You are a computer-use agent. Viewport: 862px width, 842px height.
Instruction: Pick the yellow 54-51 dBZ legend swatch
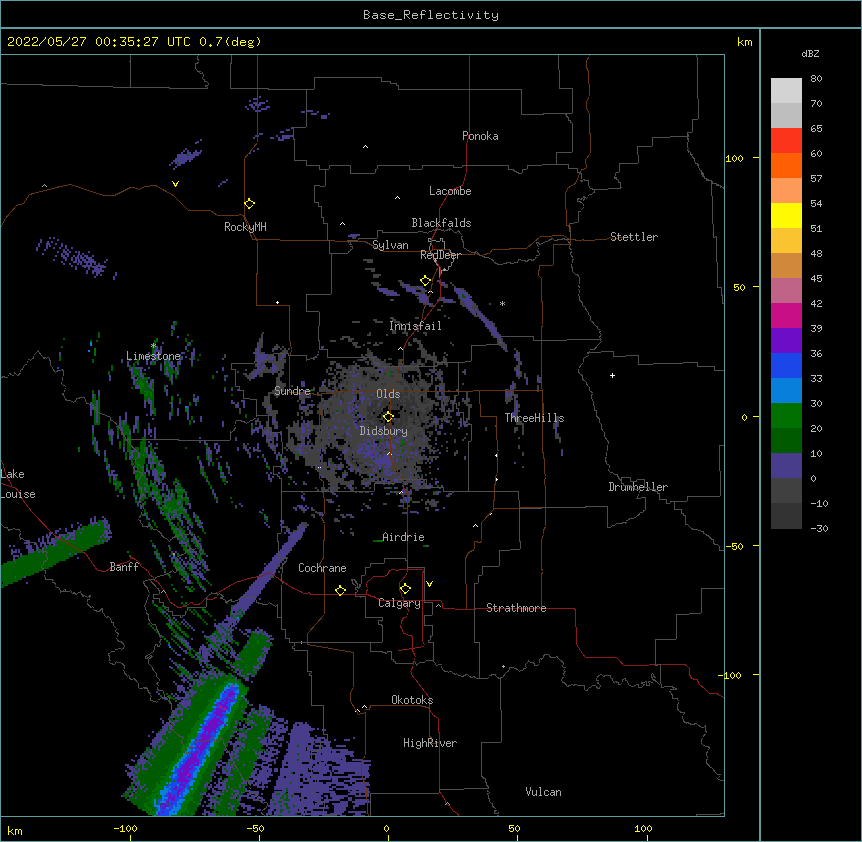(x=786, y=215)
